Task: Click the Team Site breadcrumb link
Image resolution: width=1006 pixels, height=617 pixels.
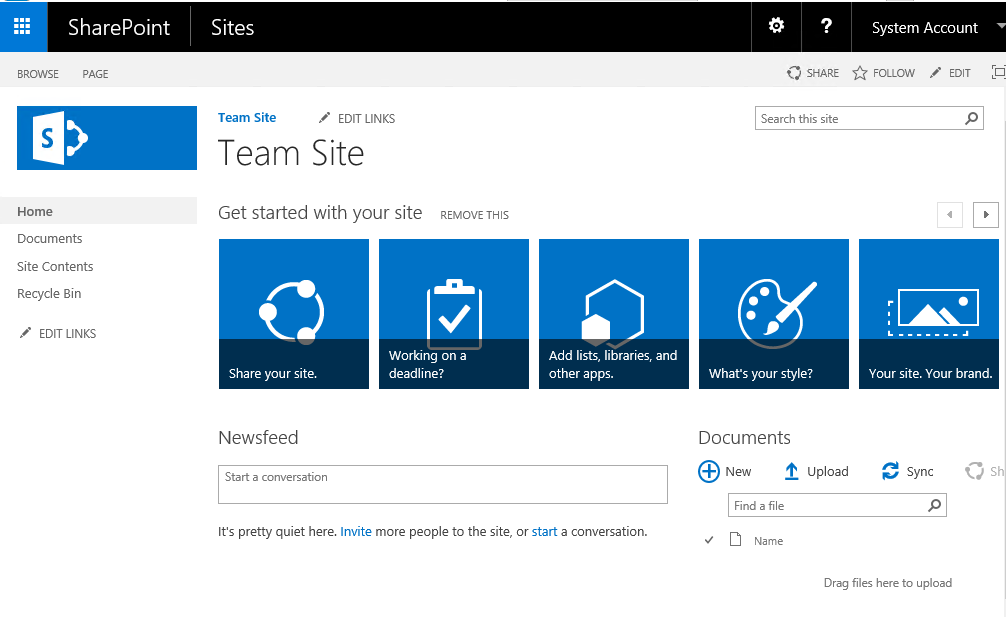Action: (x=247, y=117)
